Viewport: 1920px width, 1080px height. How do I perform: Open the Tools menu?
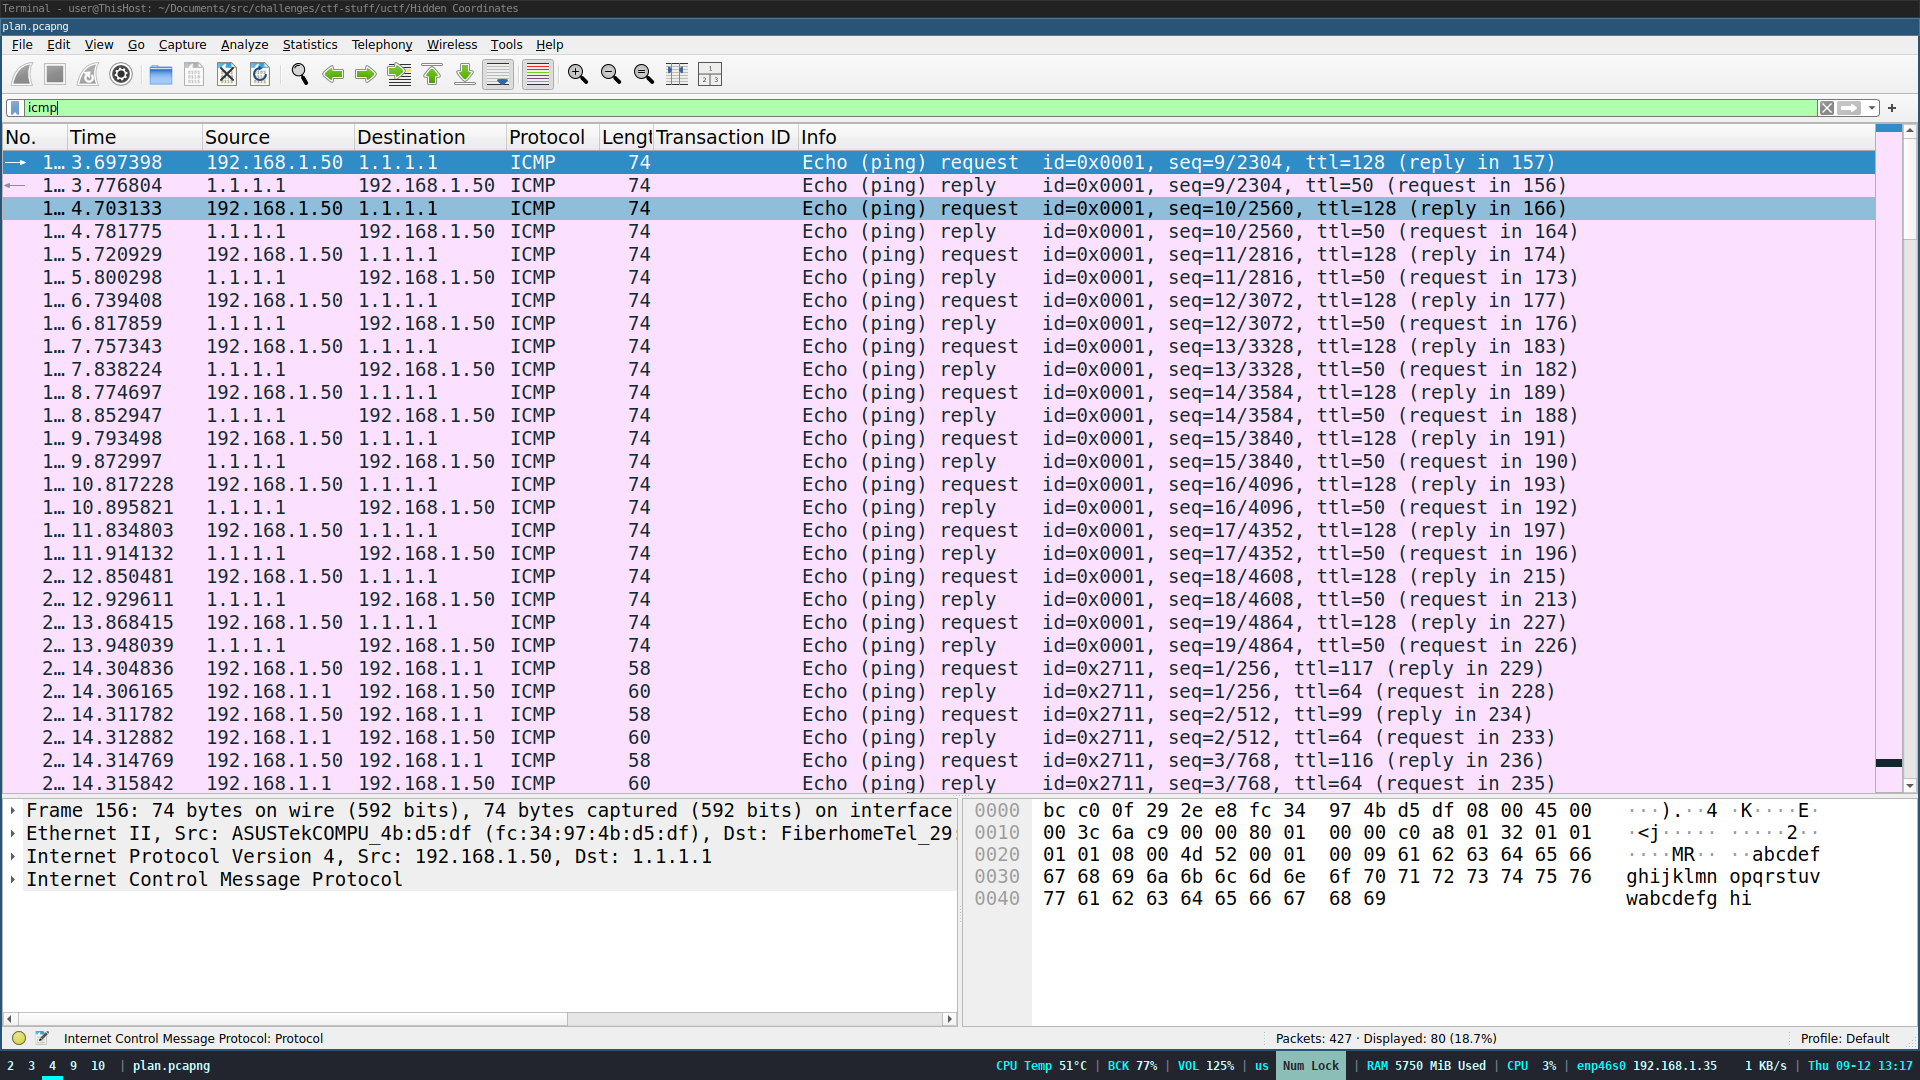[x=506, y=45]
